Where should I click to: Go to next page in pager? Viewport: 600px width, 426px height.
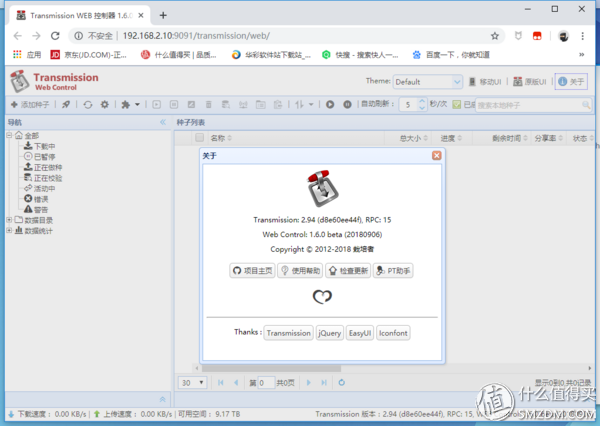click(309, 382)
